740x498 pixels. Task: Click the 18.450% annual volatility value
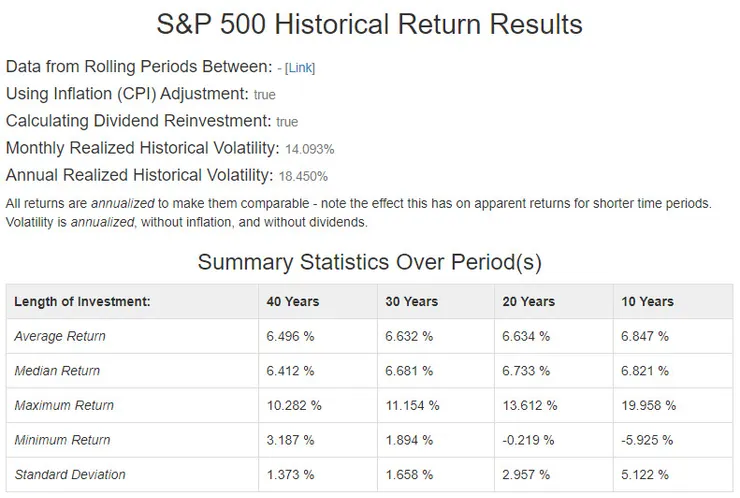point(303,176)
